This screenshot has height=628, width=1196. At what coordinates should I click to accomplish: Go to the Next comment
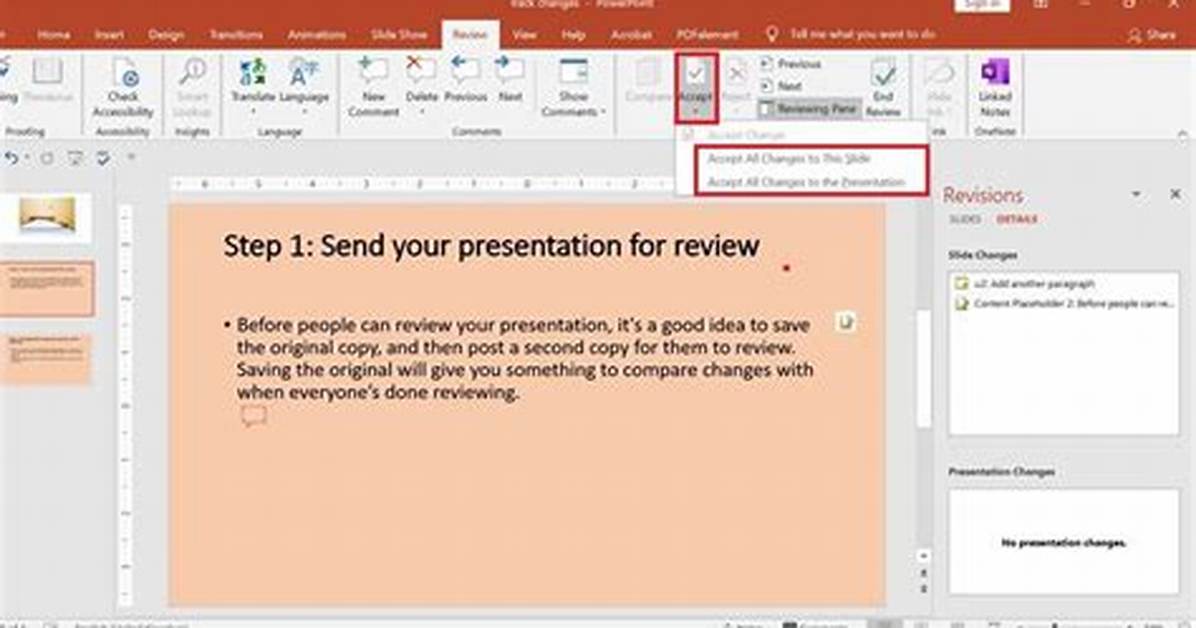[510, 80]
